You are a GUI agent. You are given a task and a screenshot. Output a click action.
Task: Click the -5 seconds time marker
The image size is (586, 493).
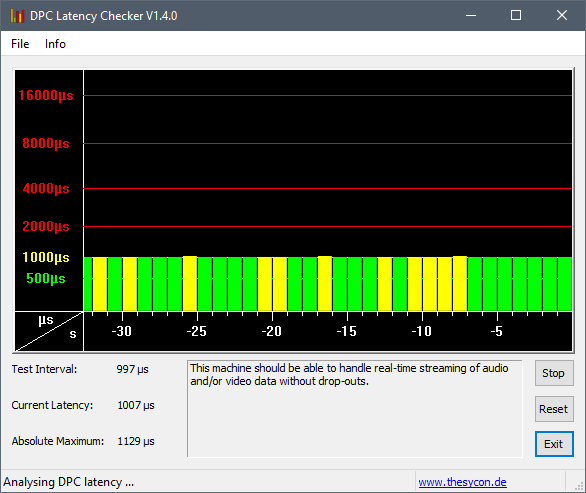point(497,331)
